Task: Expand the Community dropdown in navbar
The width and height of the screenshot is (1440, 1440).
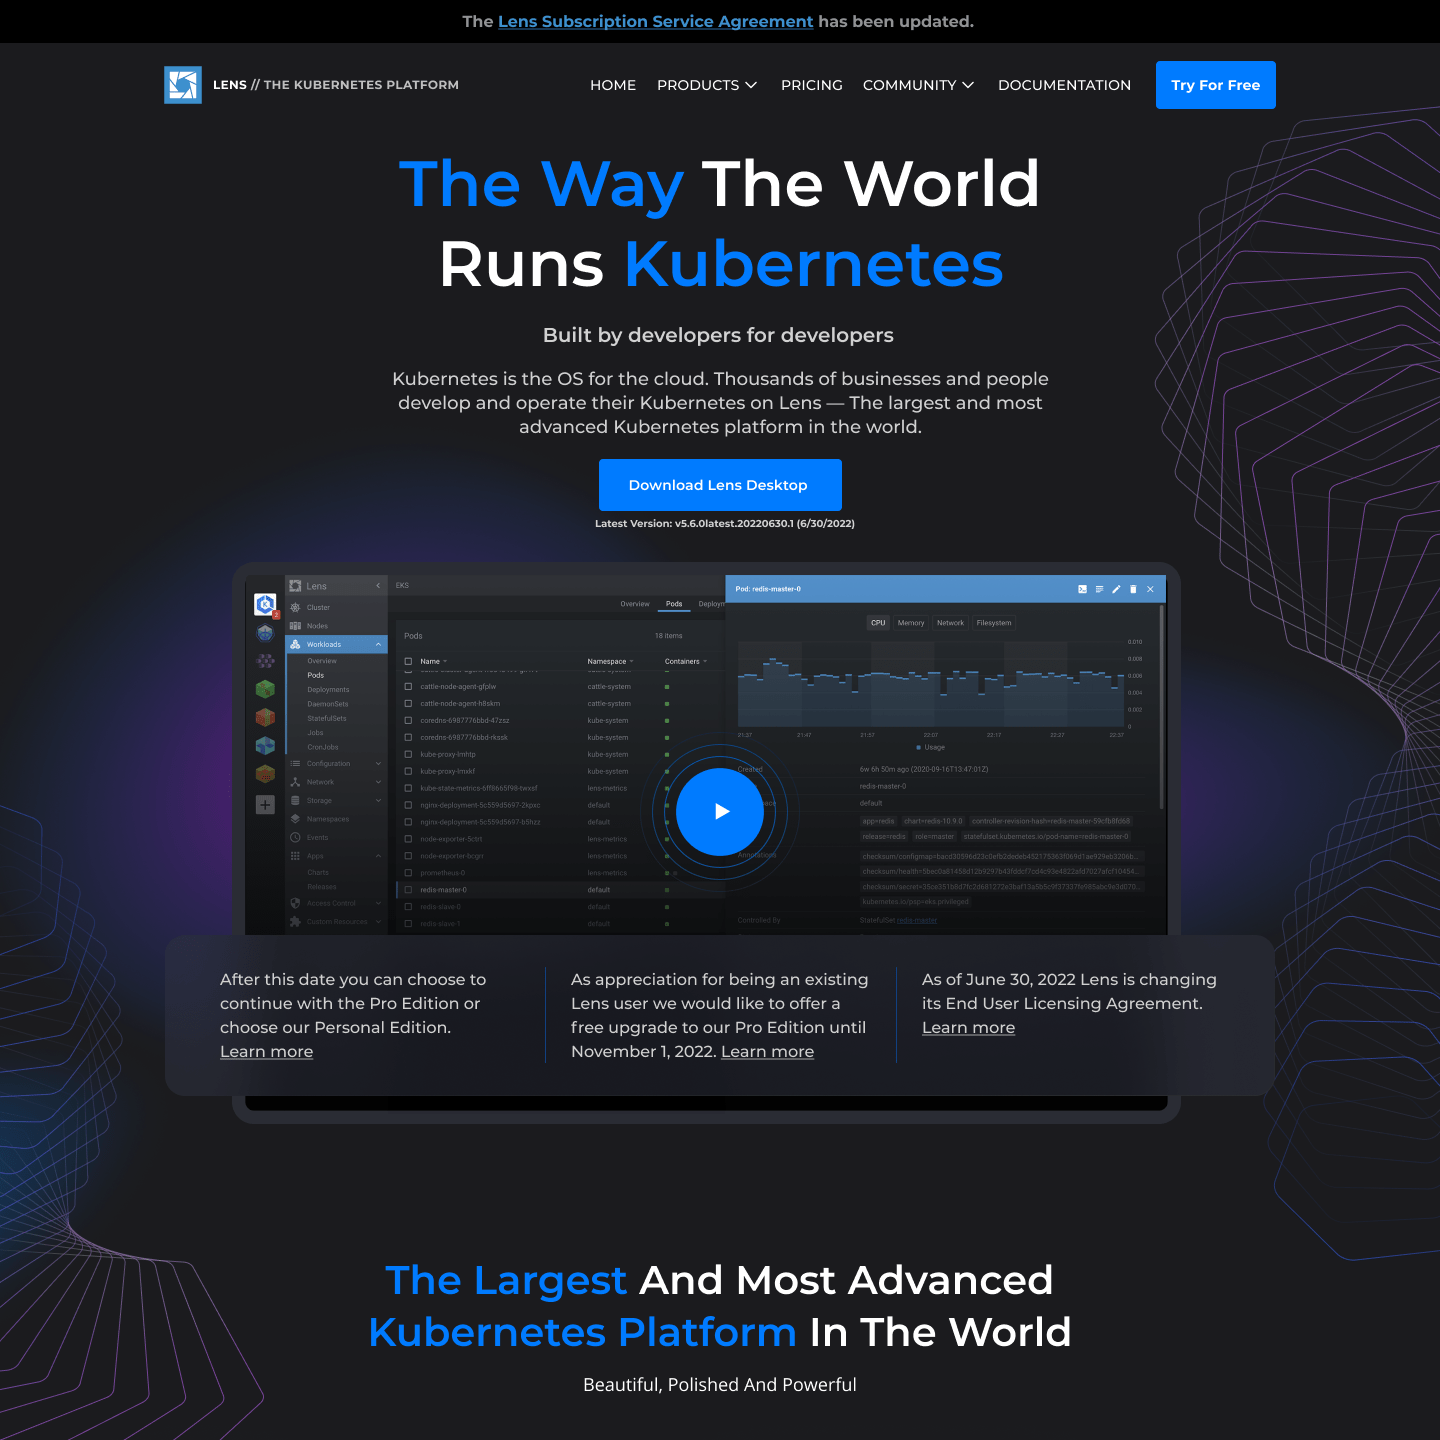Action: click(918, 85)
